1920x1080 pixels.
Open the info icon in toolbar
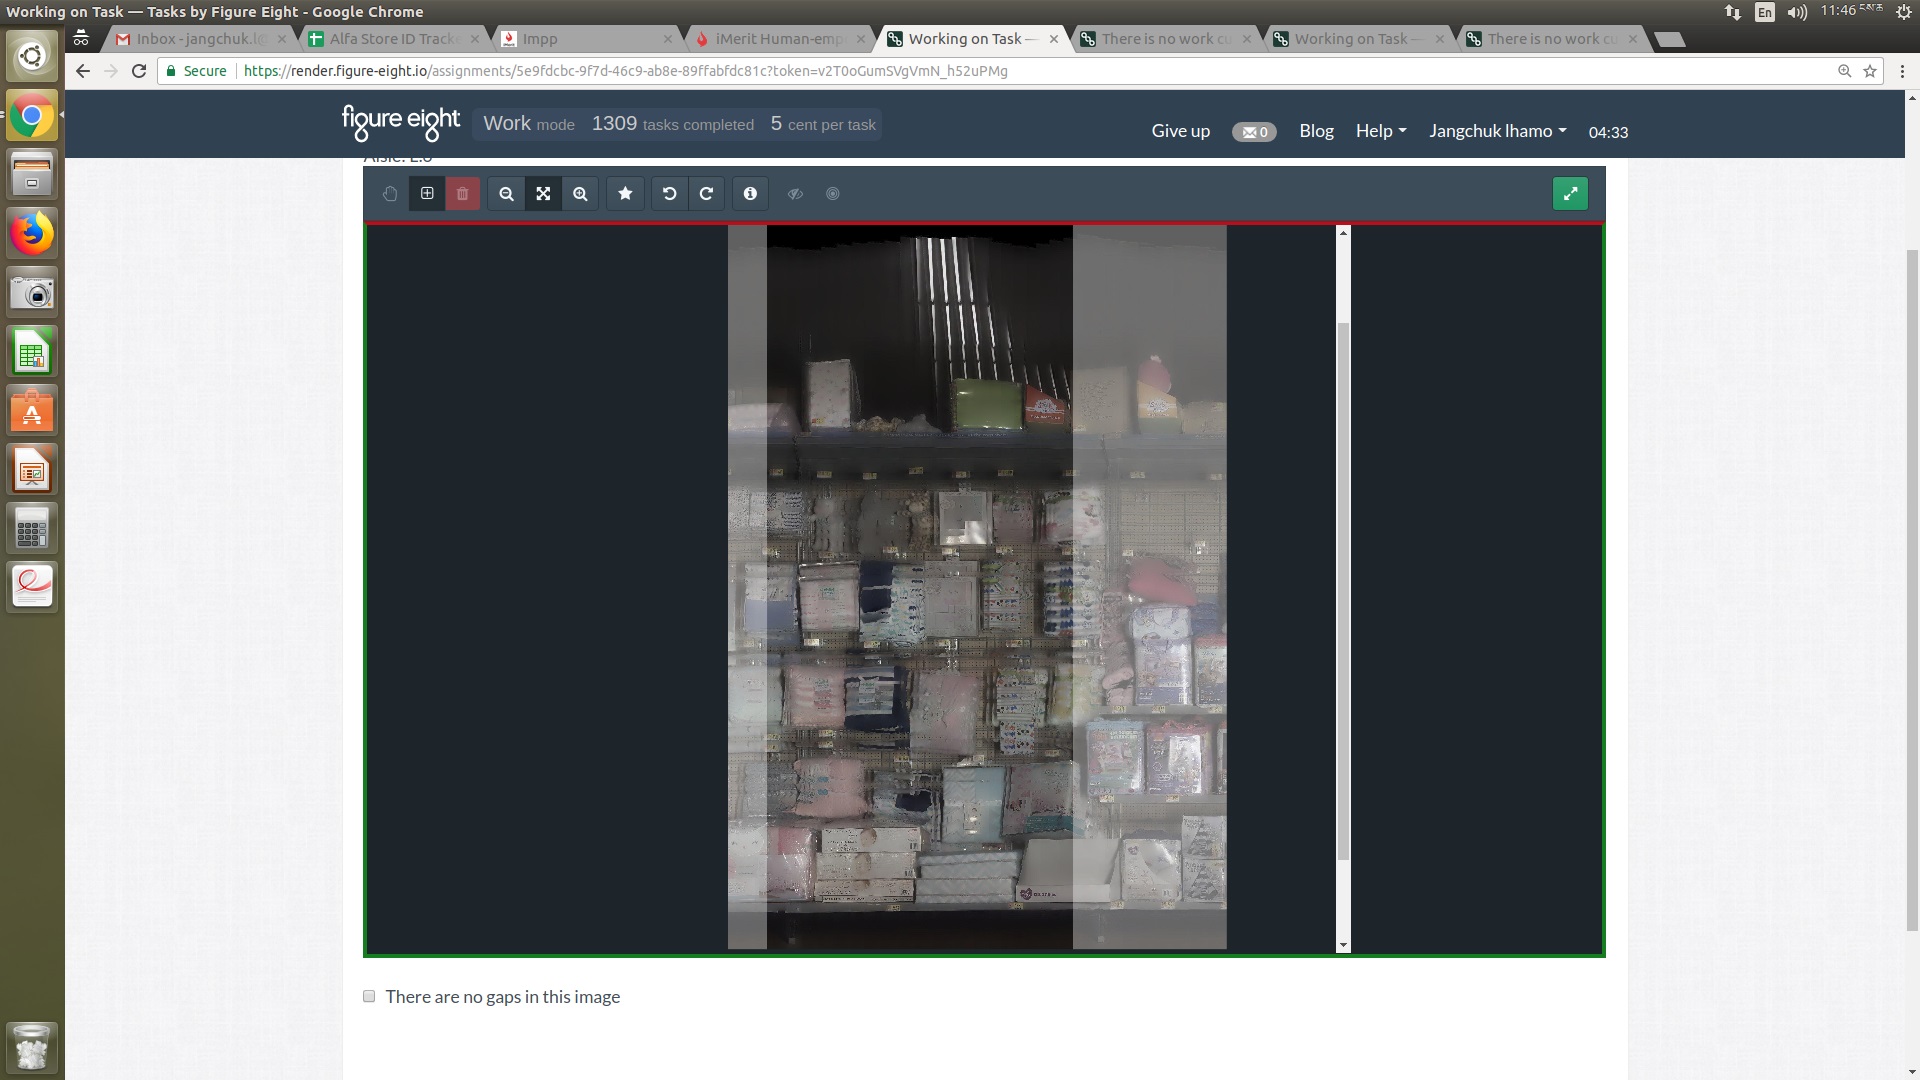click(750, 194)
